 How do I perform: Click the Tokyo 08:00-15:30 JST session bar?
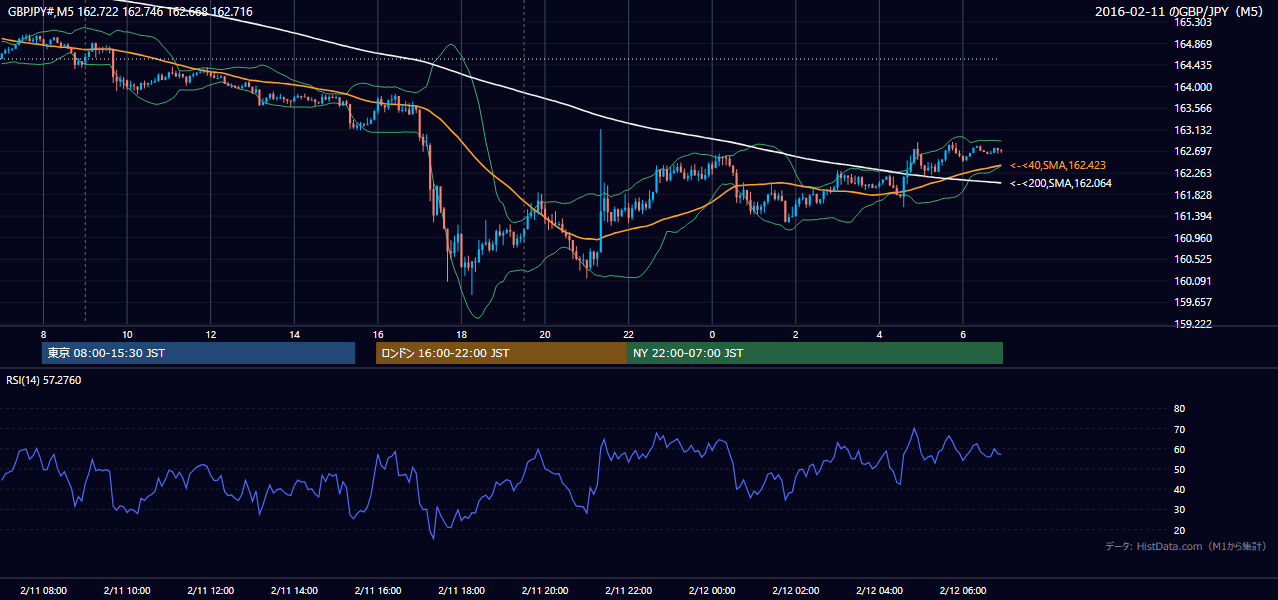click(199, 353)
